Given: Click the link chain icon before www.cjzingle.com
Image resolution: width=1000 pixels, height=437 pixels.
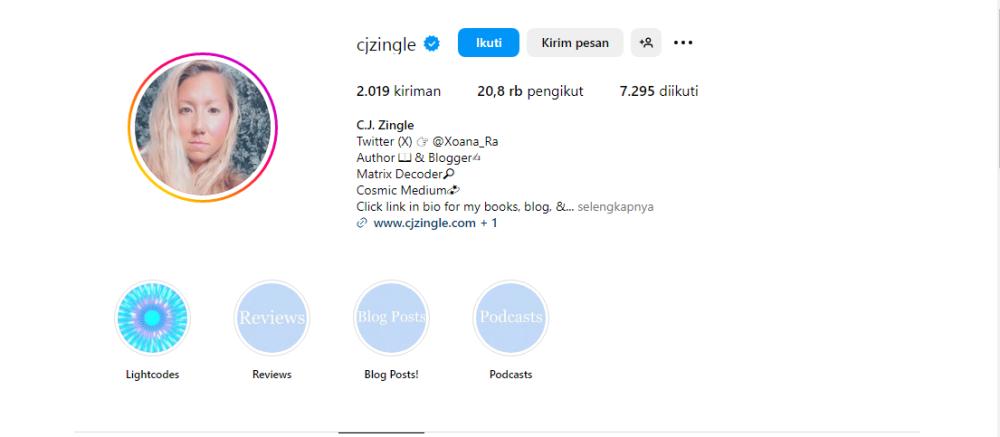Looking at the screenshot, I should coord(362,223).
